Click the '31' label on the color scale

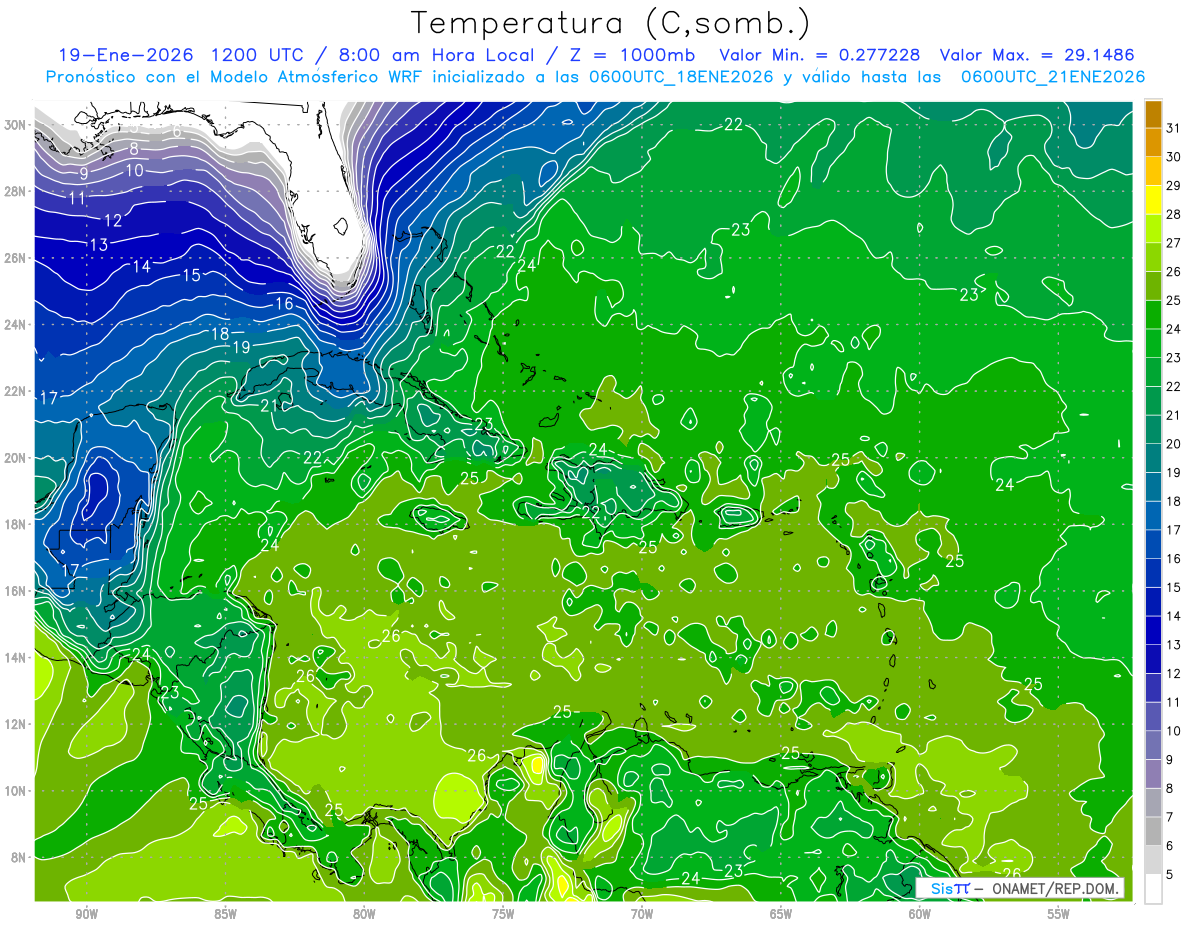pos(1174,127)
